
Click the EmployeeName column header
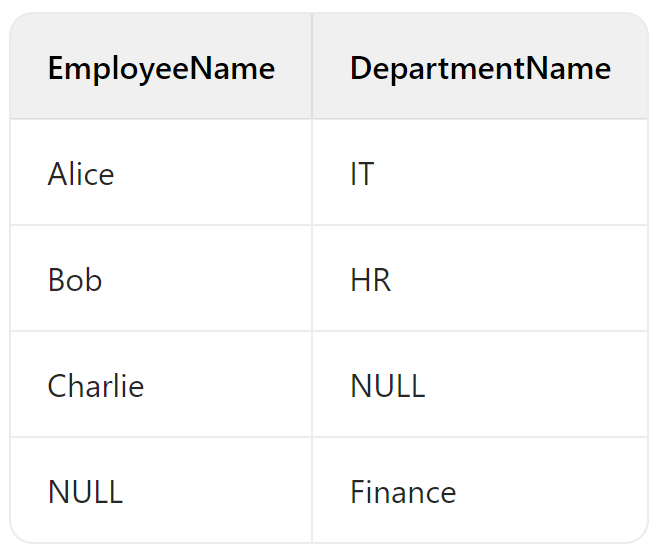(x=161, y=66)
